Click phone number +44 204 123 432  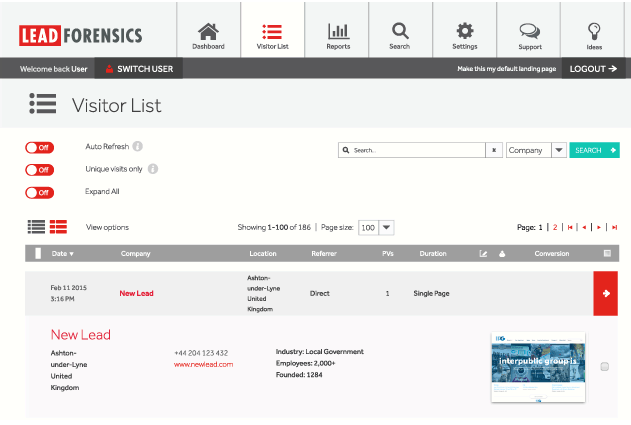(x=201, y=353)
